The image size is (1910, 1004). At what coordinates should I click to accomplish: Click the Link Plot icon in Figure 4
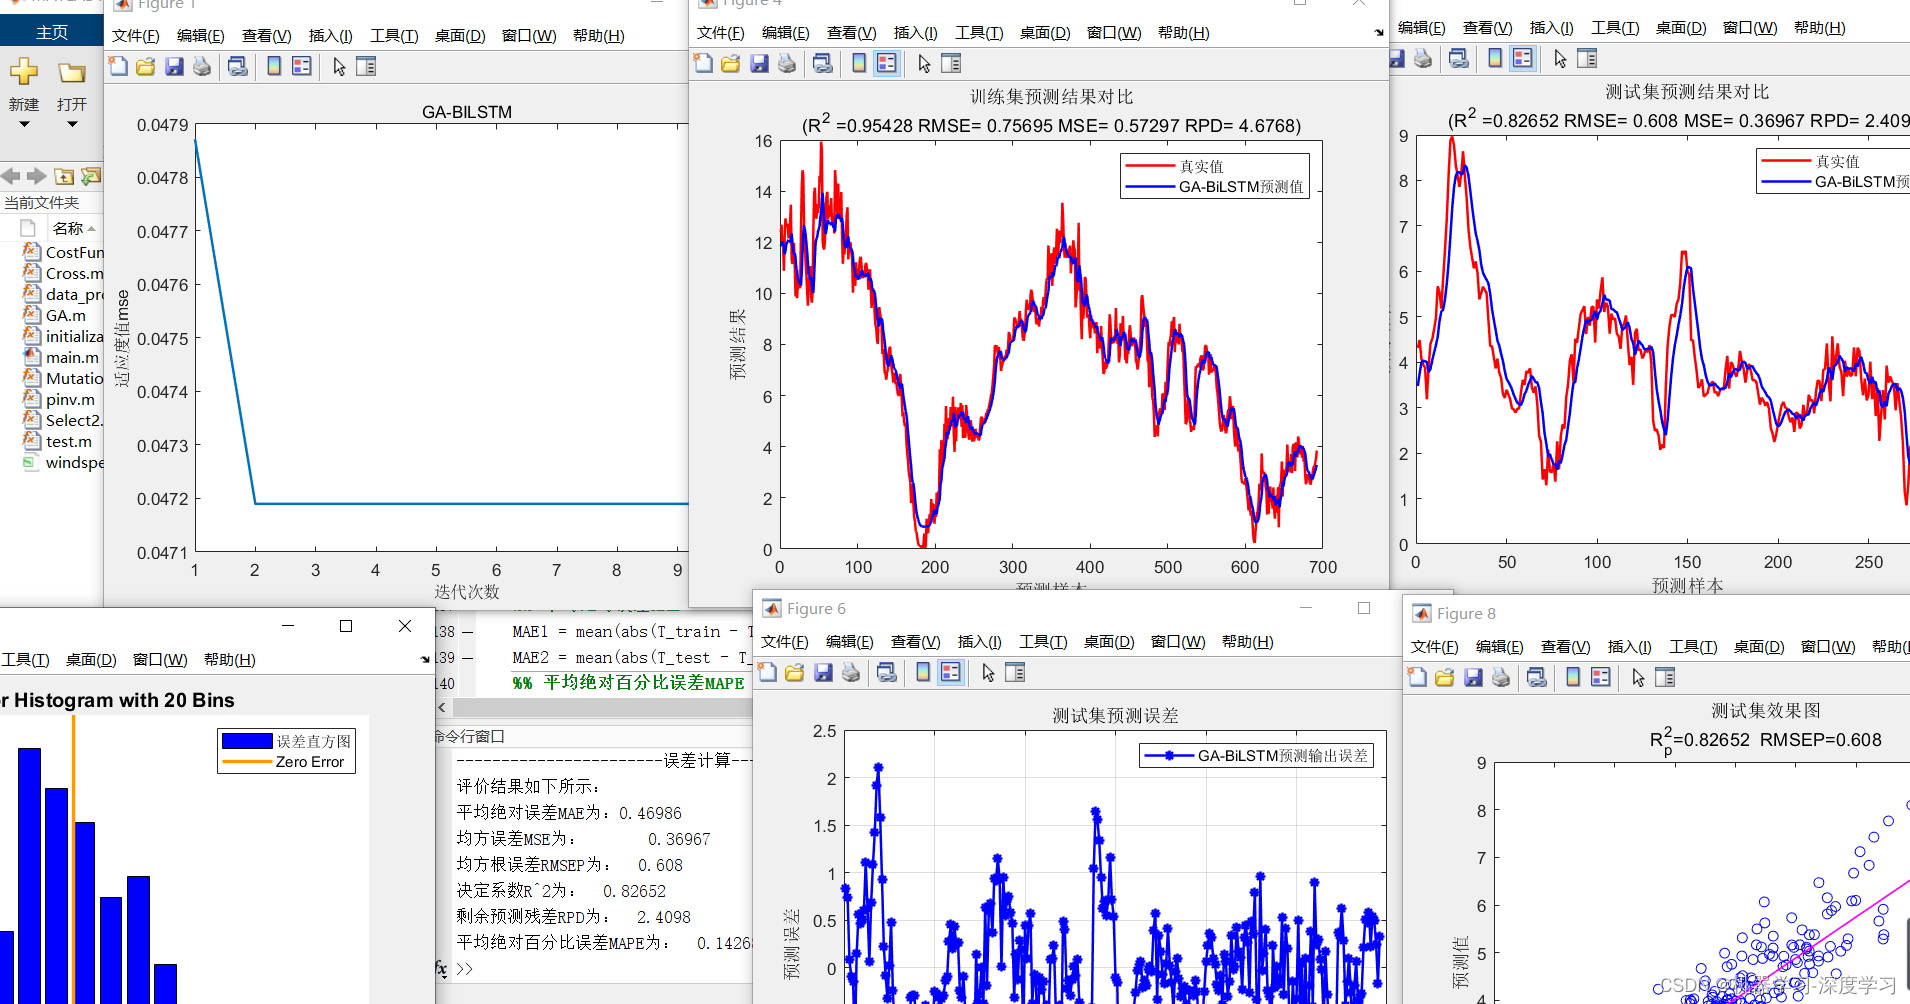pyautogui.click(x=823, y=64)
